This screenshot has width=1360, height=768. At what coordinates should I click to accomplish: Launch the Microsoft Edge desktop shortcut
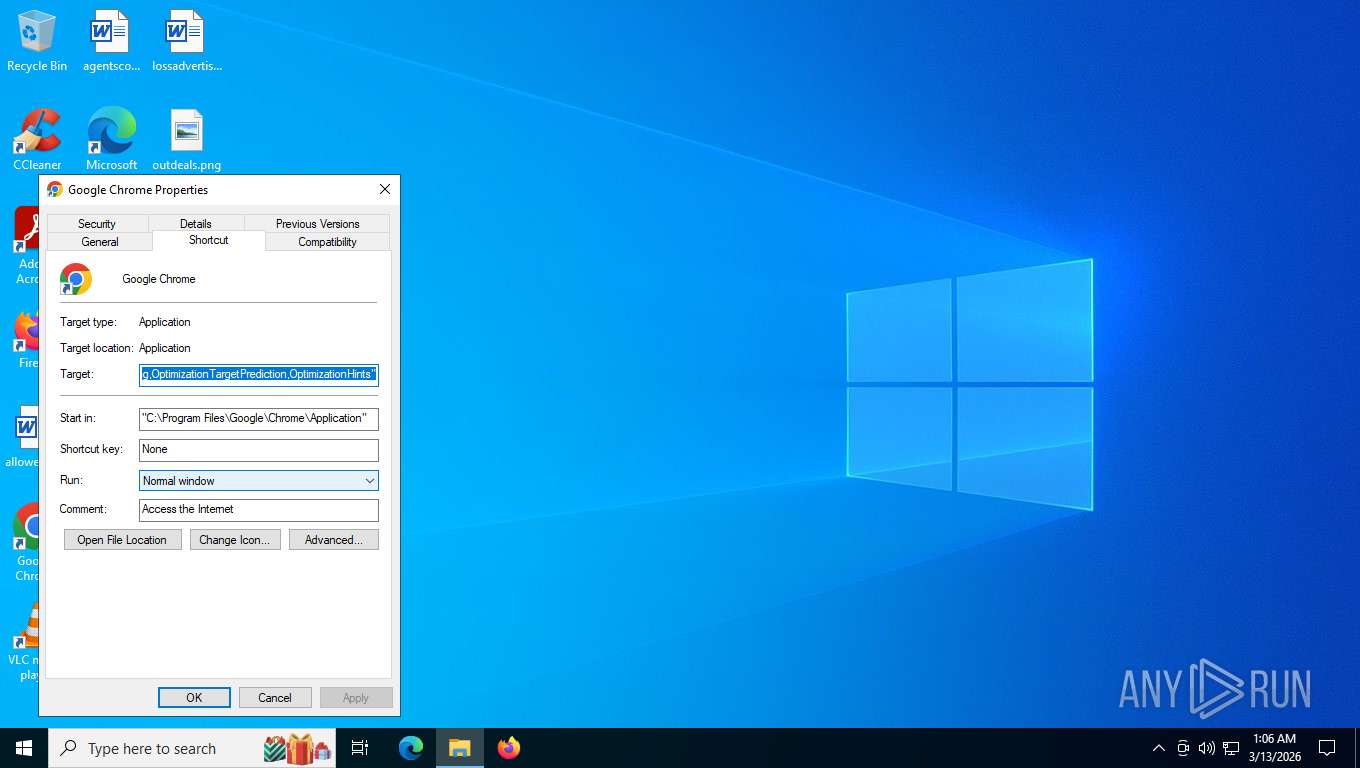point(111,139)
